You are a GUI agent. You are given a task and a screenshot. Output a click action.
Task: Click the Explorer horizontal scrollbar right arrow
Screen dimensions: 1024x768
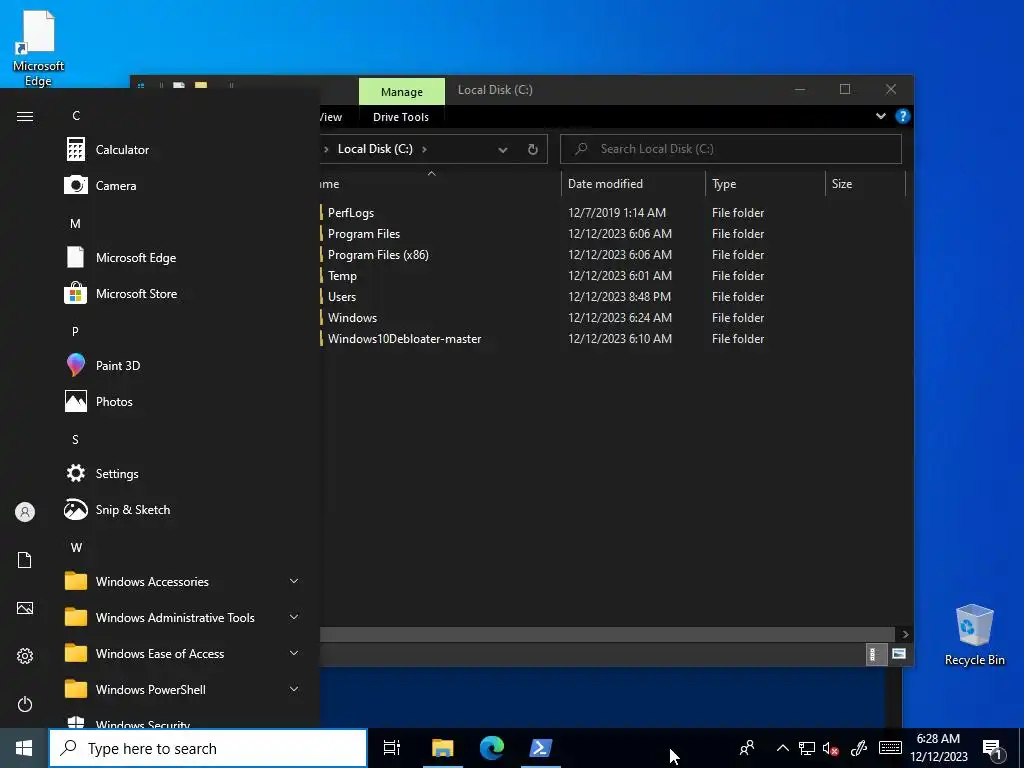point(904,634)
